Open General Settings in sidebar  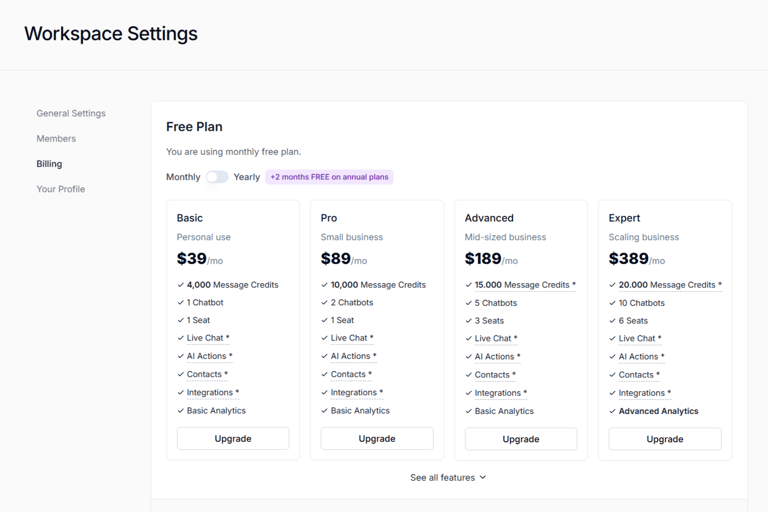71,114
